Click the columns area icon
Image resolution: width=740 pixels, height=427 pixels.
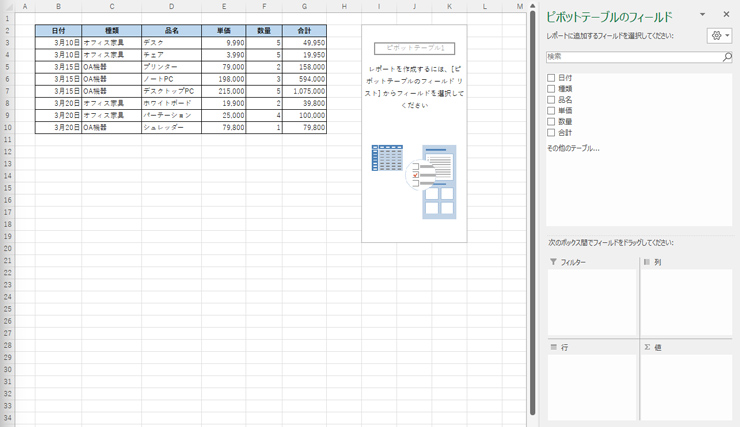(x=647, y=262)
